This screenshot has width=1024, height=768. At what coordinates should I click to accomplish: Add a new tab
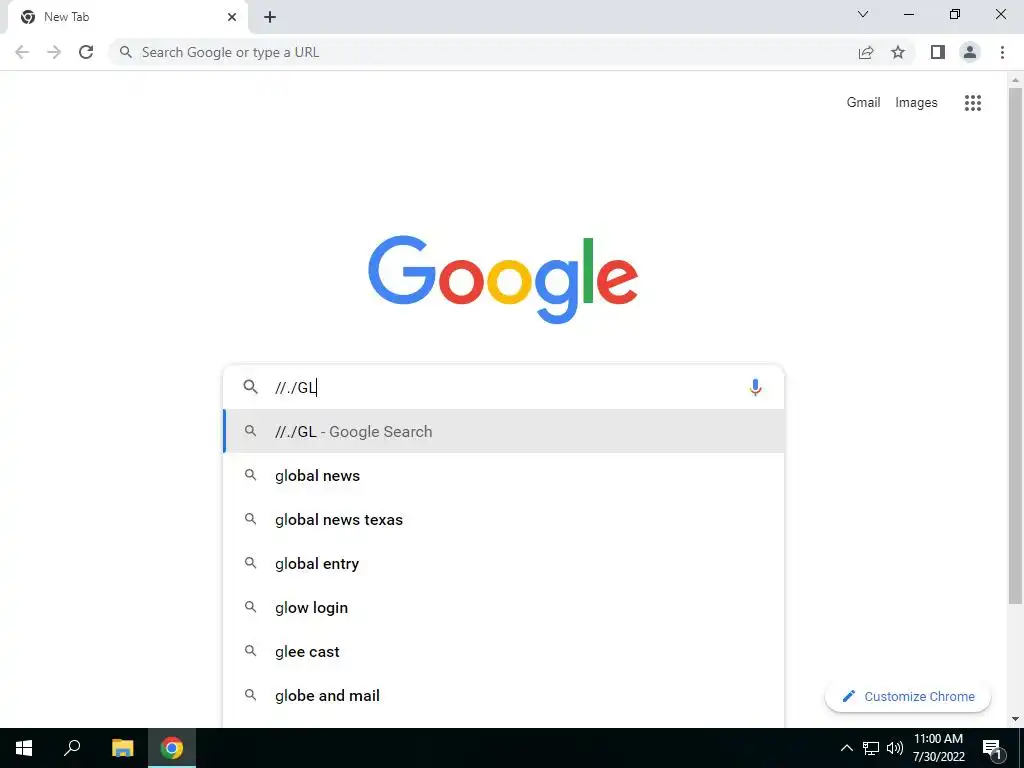click(270, 17)
